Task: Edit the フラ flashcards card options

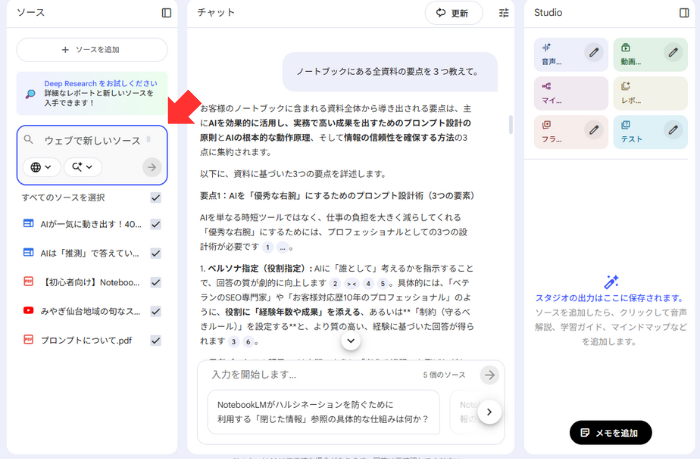Action: (594, 130)
